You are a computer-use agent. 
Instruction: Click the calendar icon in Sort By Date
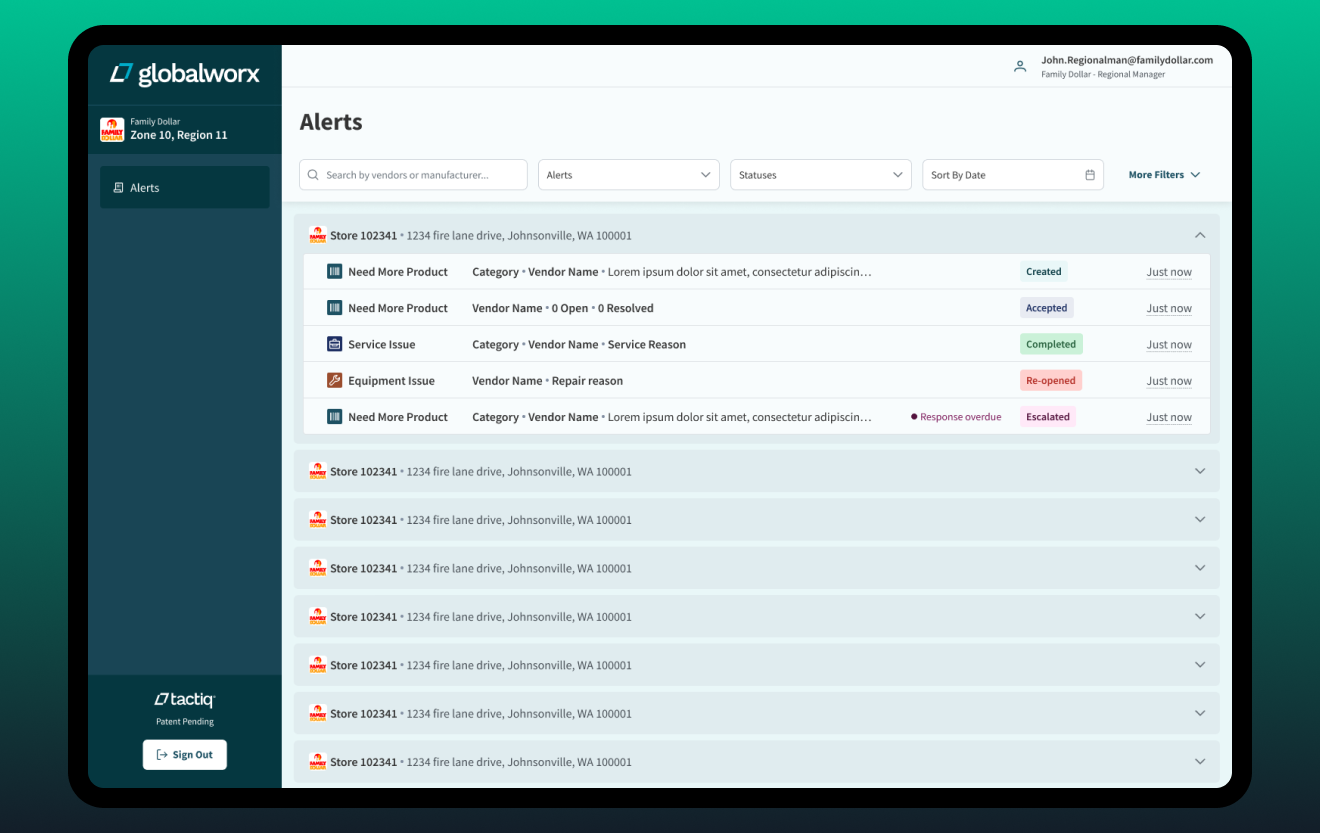1090,175
